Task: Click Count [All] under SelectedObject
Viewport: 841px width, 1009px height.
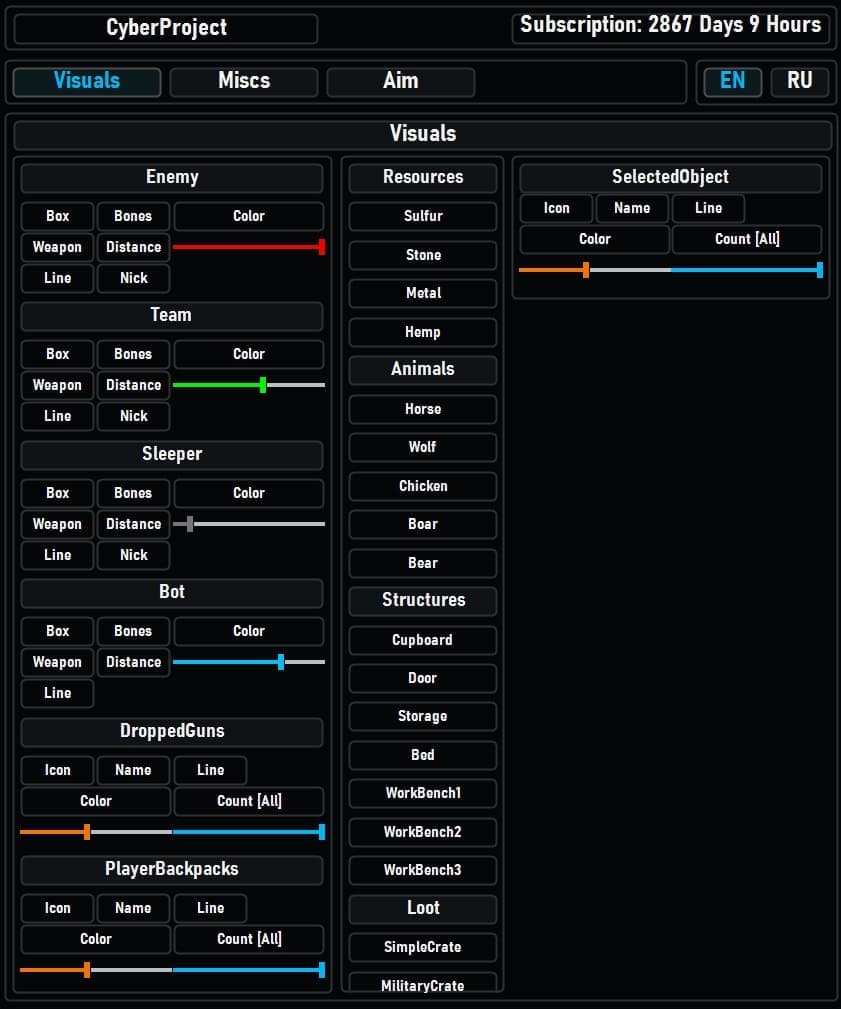Action: point(747,239)
